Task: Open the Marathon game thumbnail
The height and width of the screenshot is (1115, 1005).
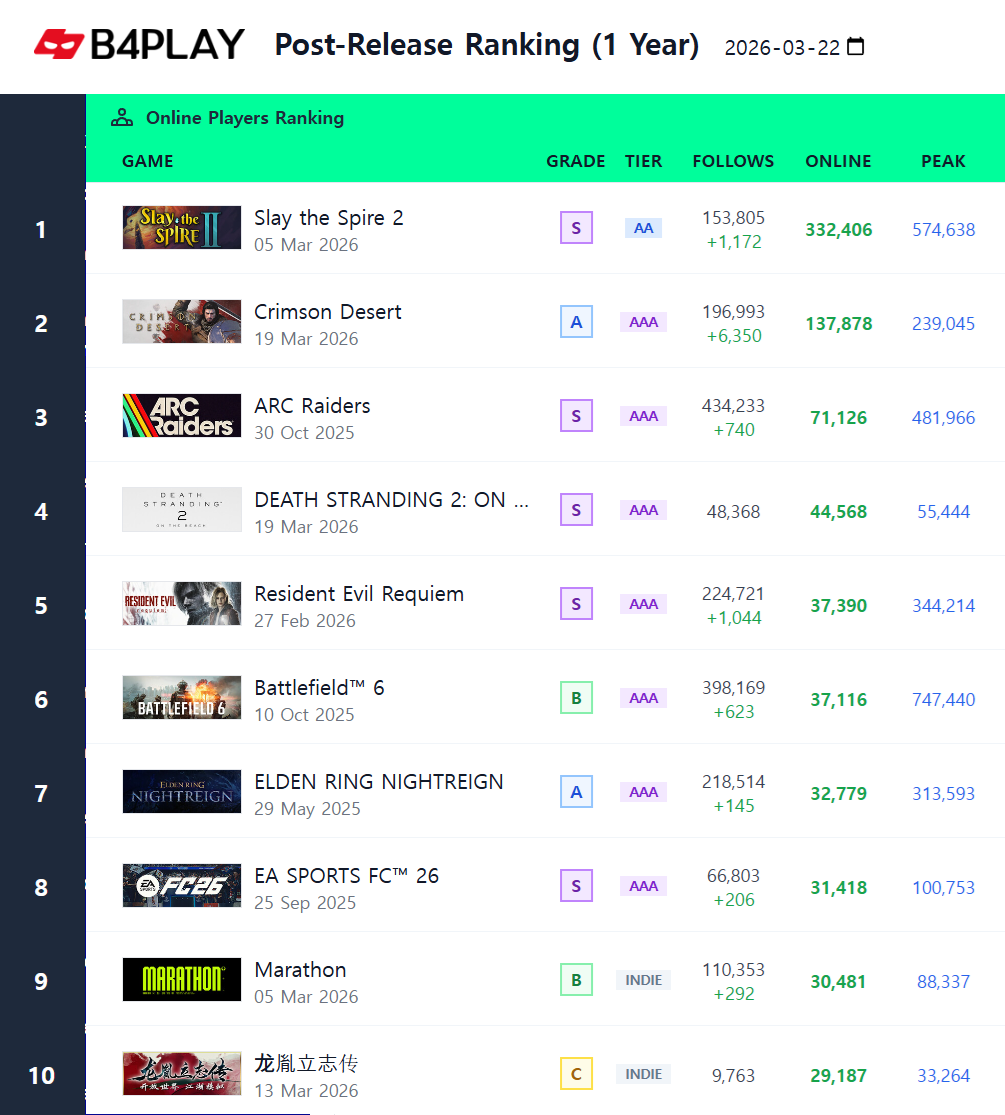Action: pos(181,979)
